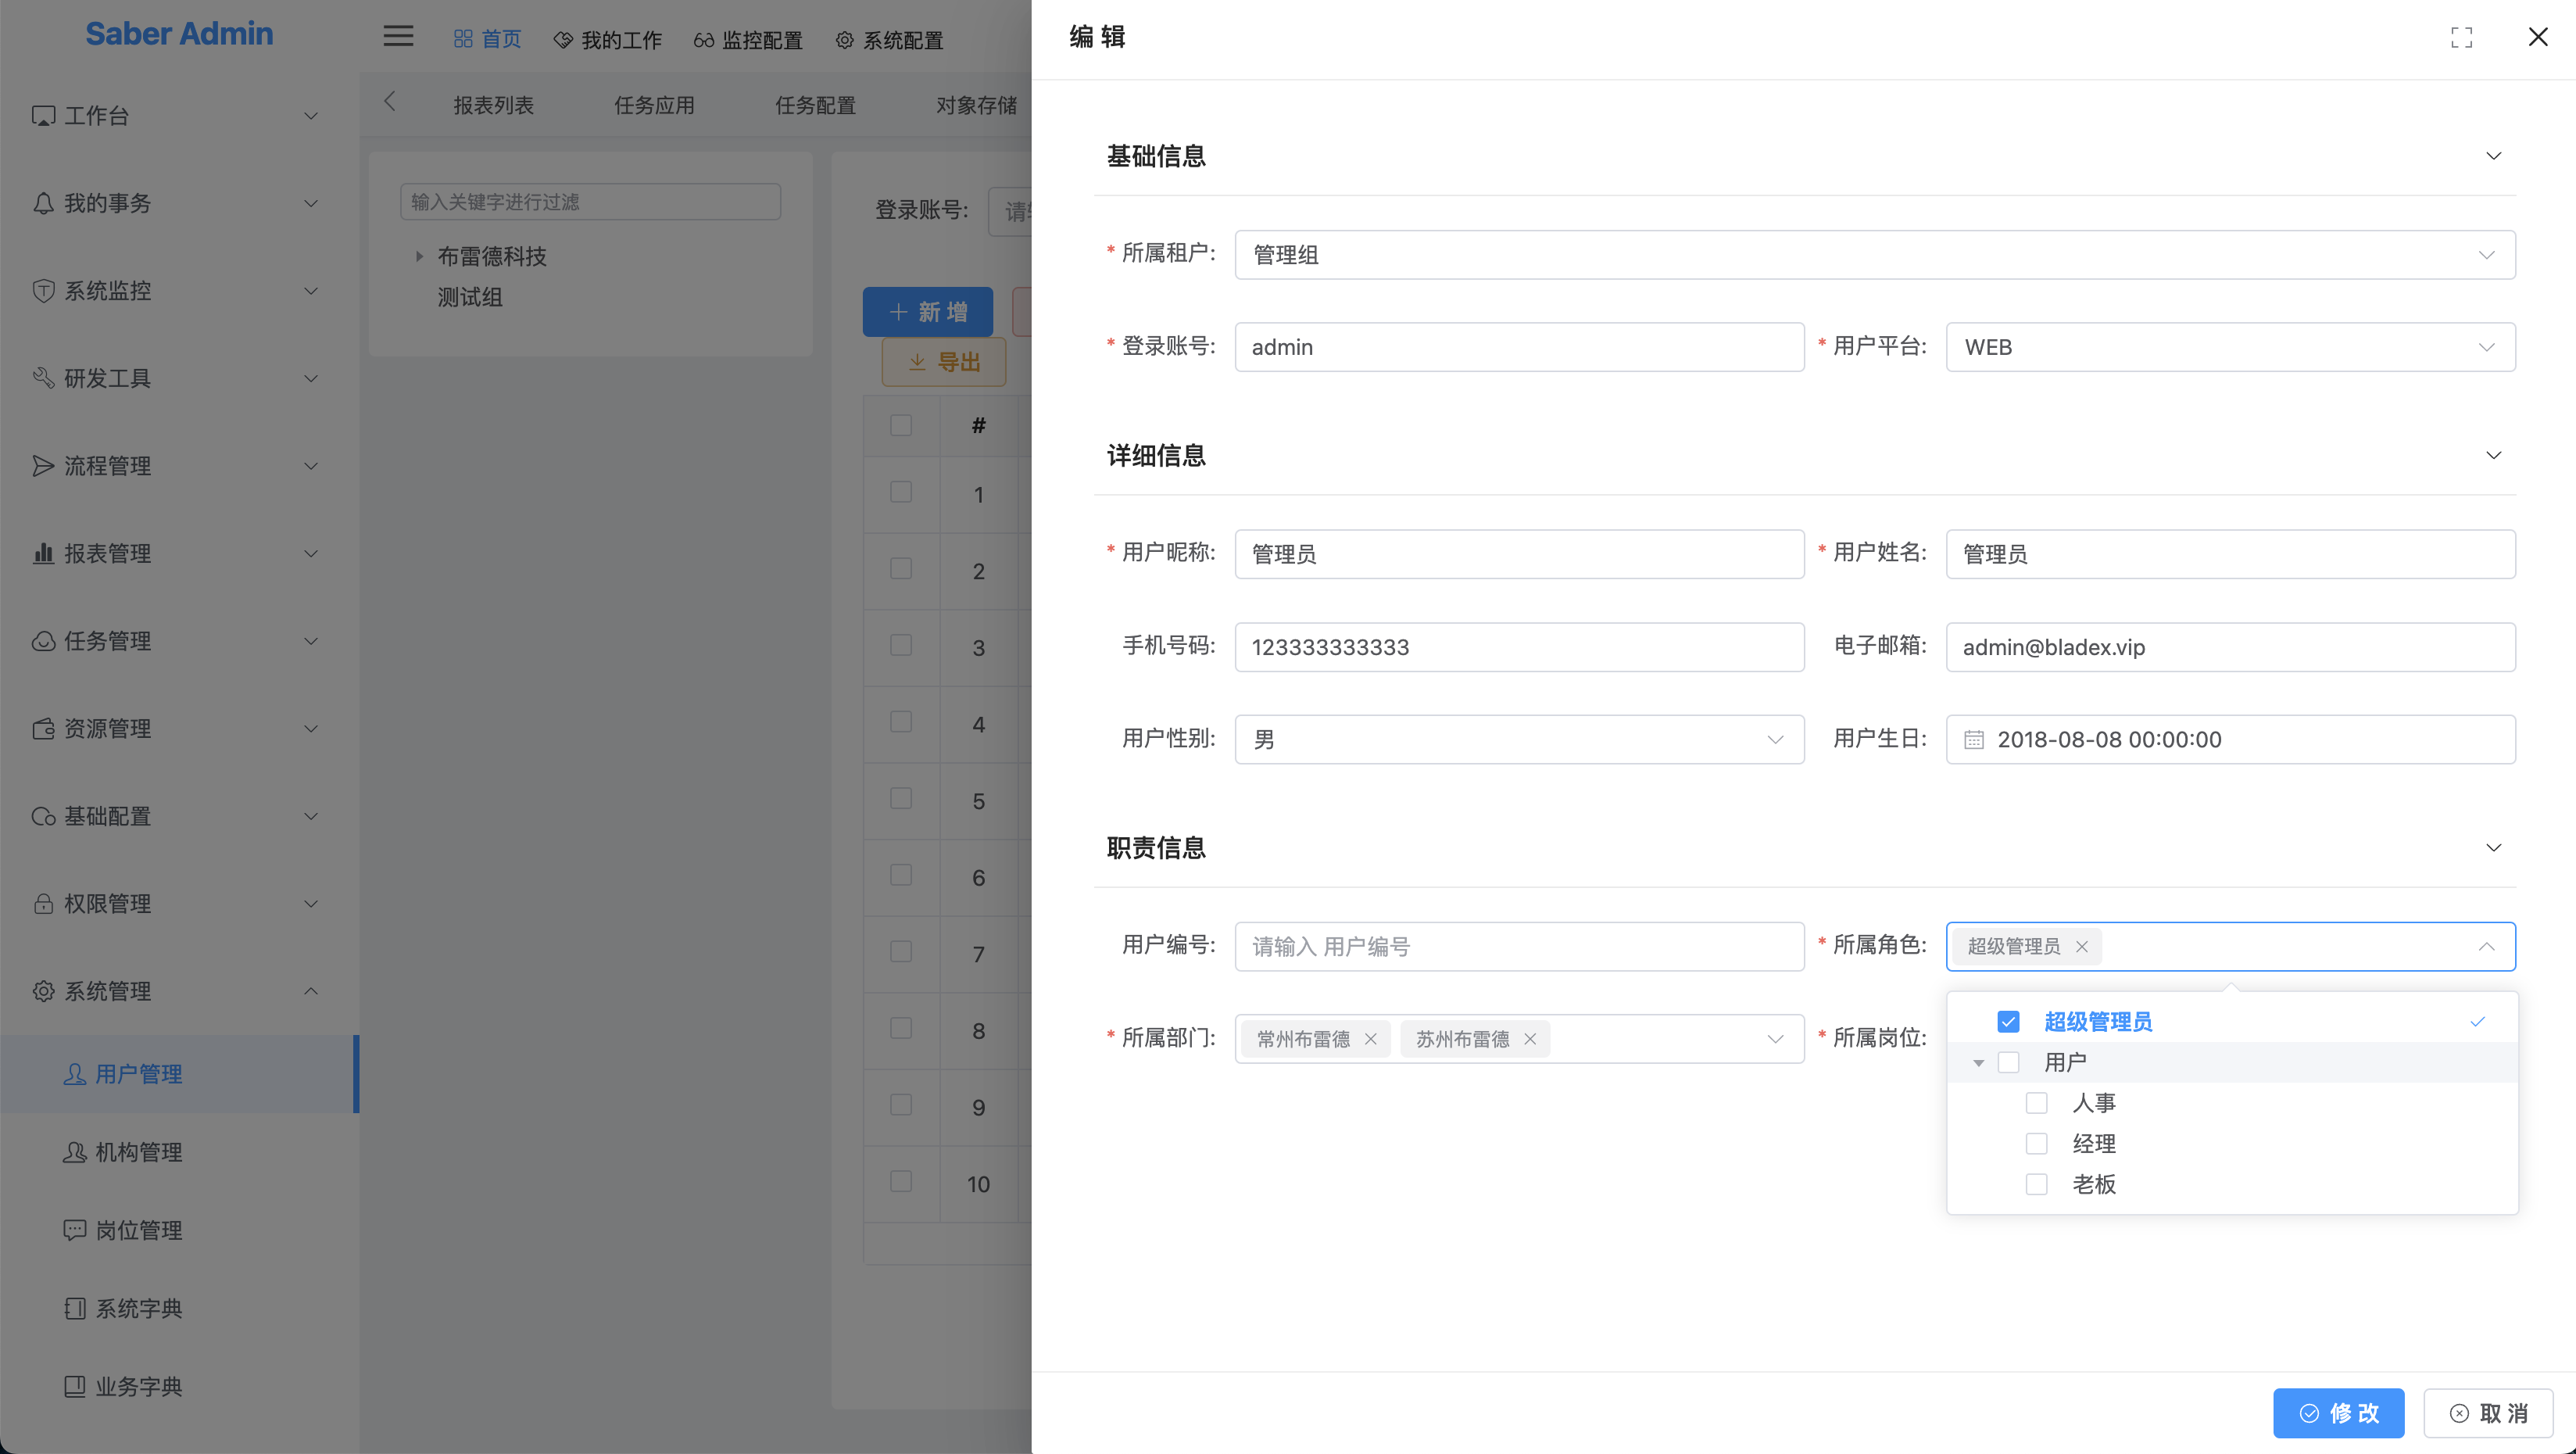The width and height of the screenshot is (2576, 1454).
Task: Switch to the 报表列表 tab
Action: point(493,105)
